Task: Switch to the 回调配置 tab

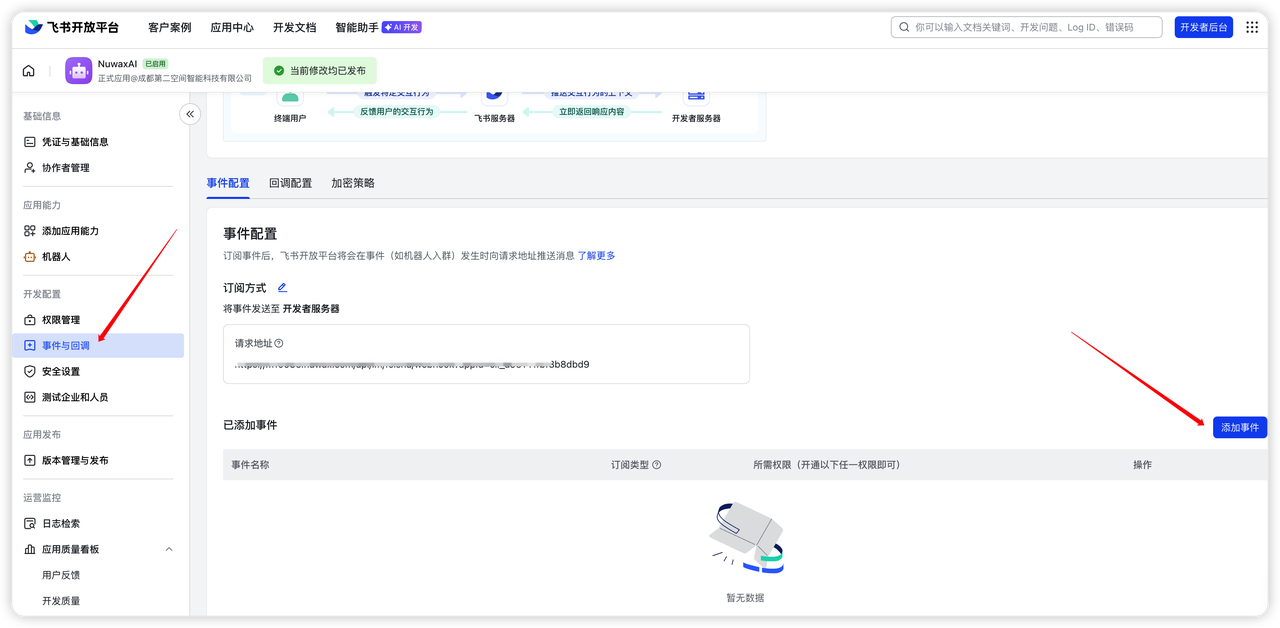Action: [x=290, y=183]
